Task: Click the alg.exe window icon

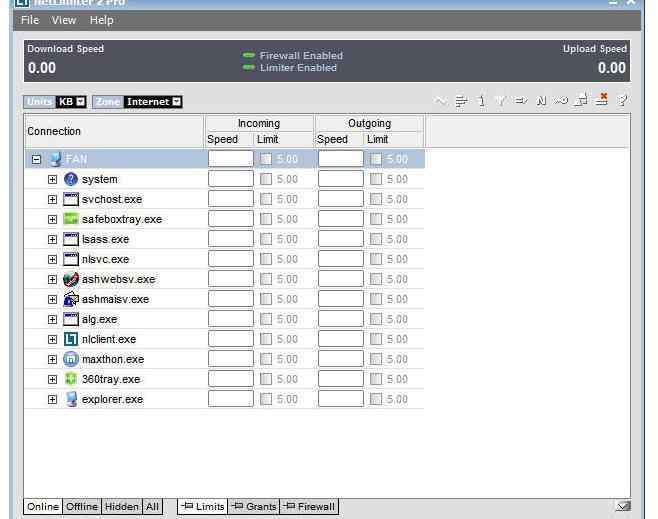Action: click(x=71, y=319)
